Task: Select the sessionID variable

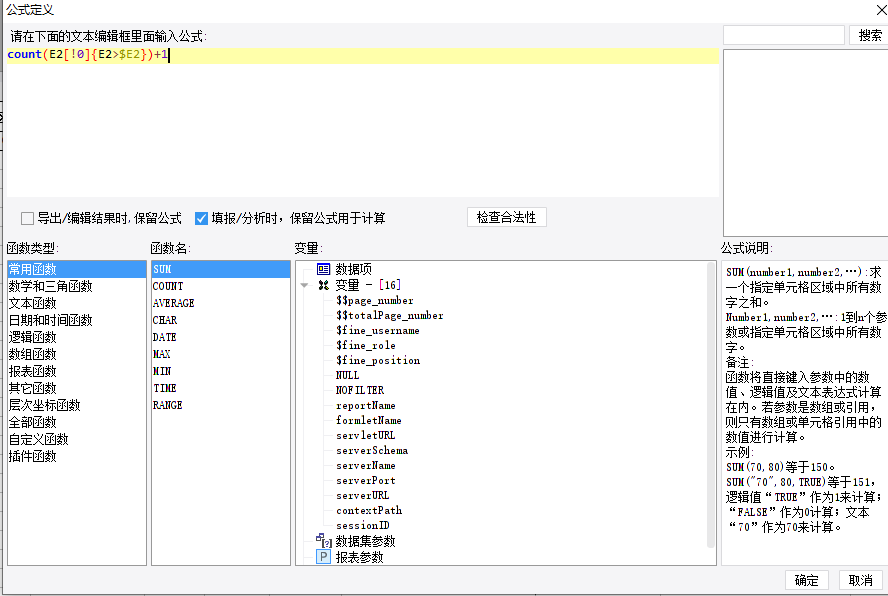Action: tap(362, 526)
